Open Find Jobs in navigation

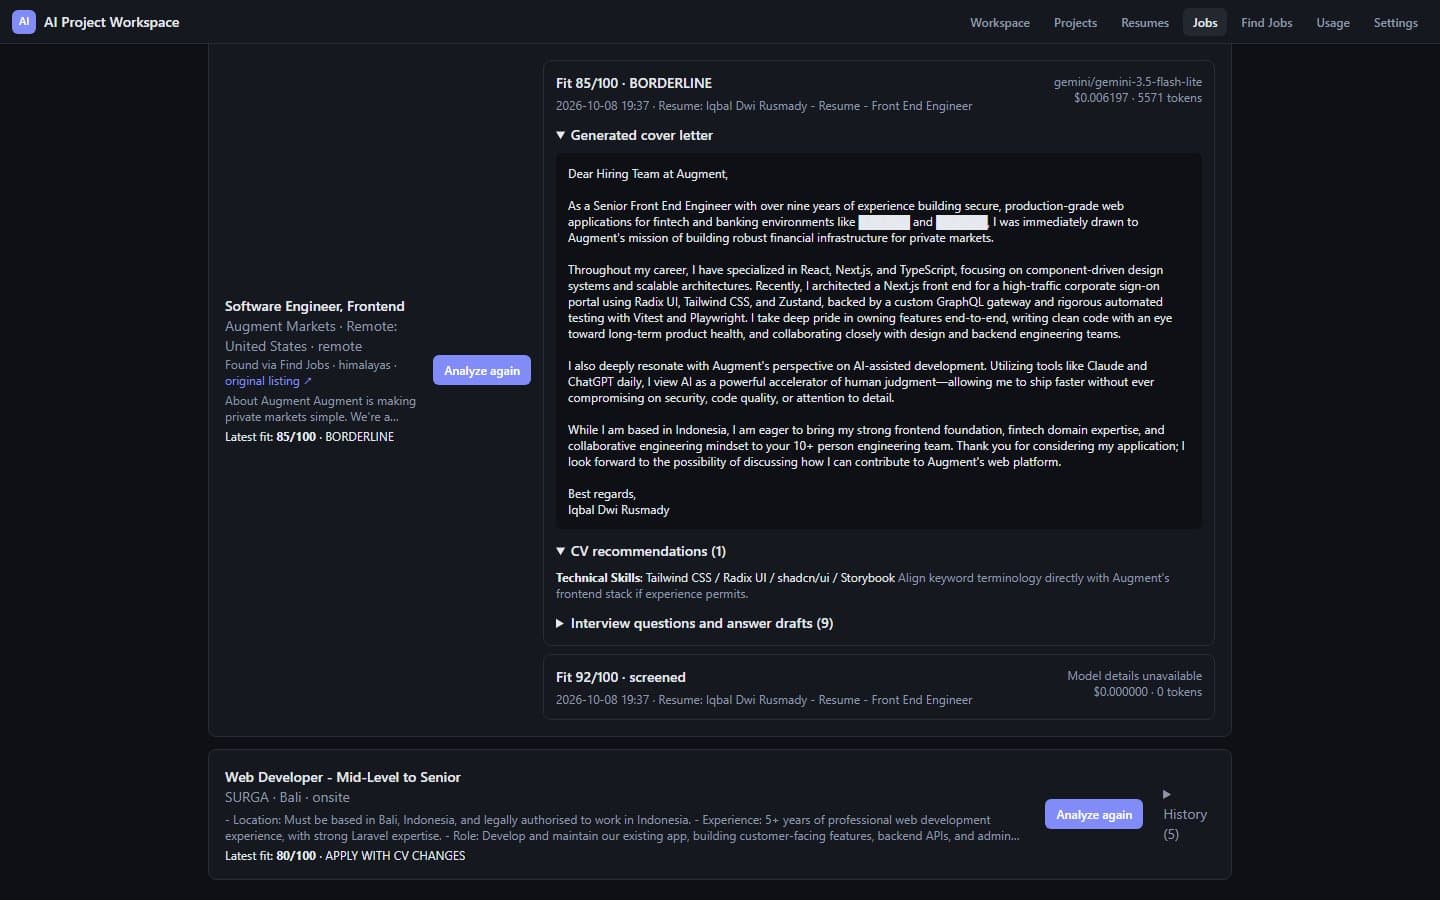coord(1267,22)
